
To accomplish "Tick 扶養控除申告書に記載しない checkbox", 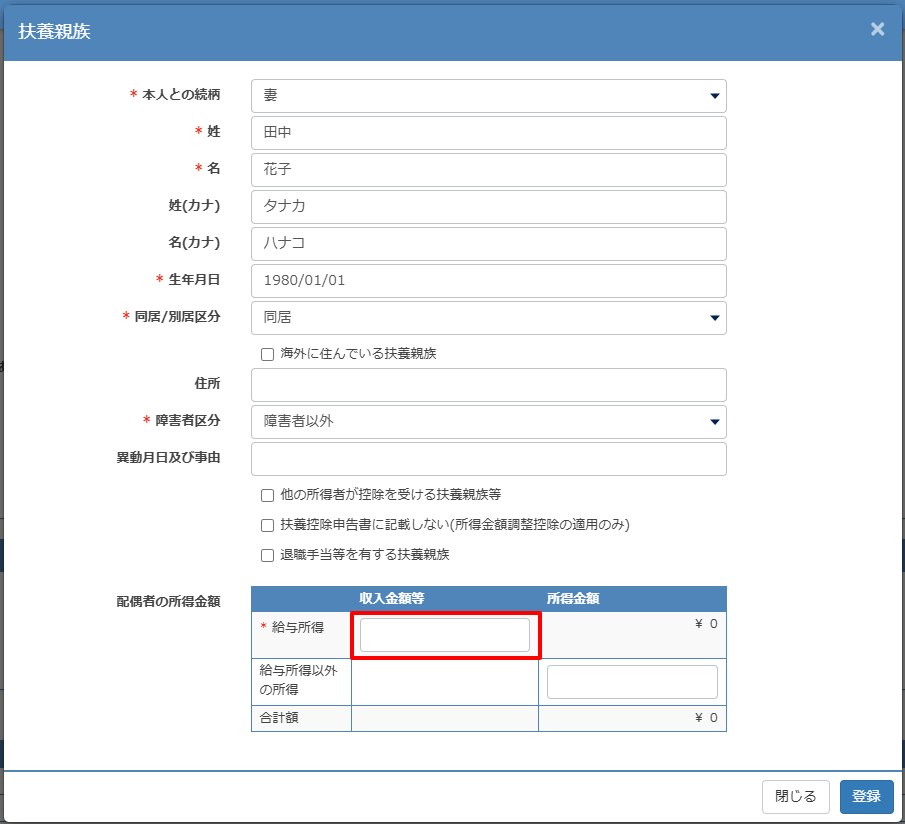I will (267, 525).
